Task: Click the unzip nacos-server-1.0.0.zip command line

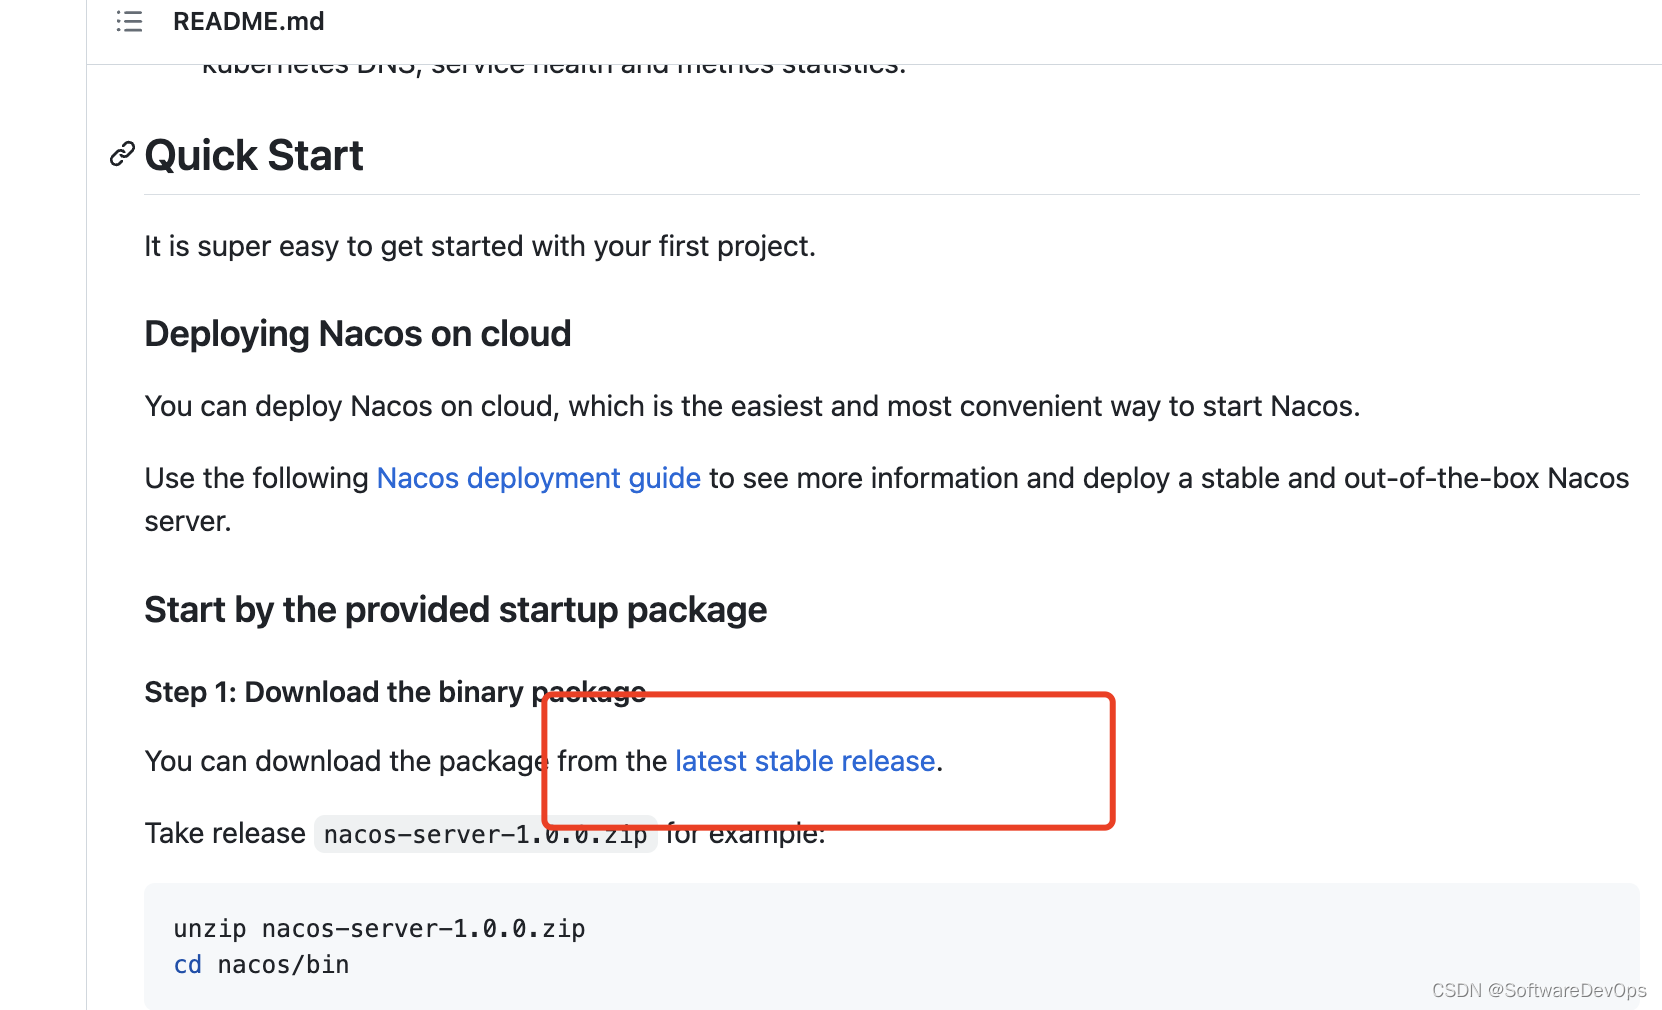Action: 379,929
